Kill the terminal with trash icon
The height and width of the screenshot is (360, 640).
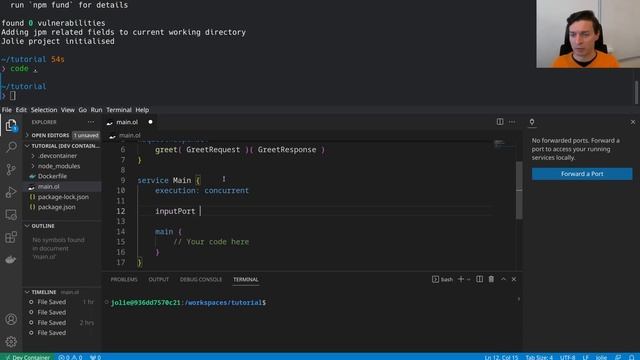point(491,279)
